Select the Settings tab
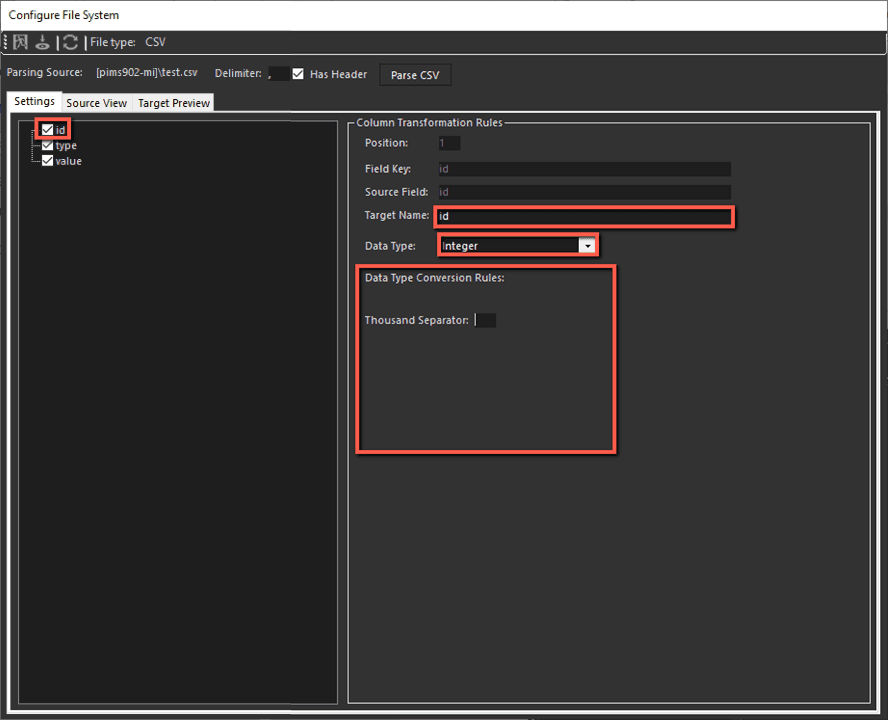The height and width of the screenshot is (720, 888). pyautogui.click(x=34, y=101)
